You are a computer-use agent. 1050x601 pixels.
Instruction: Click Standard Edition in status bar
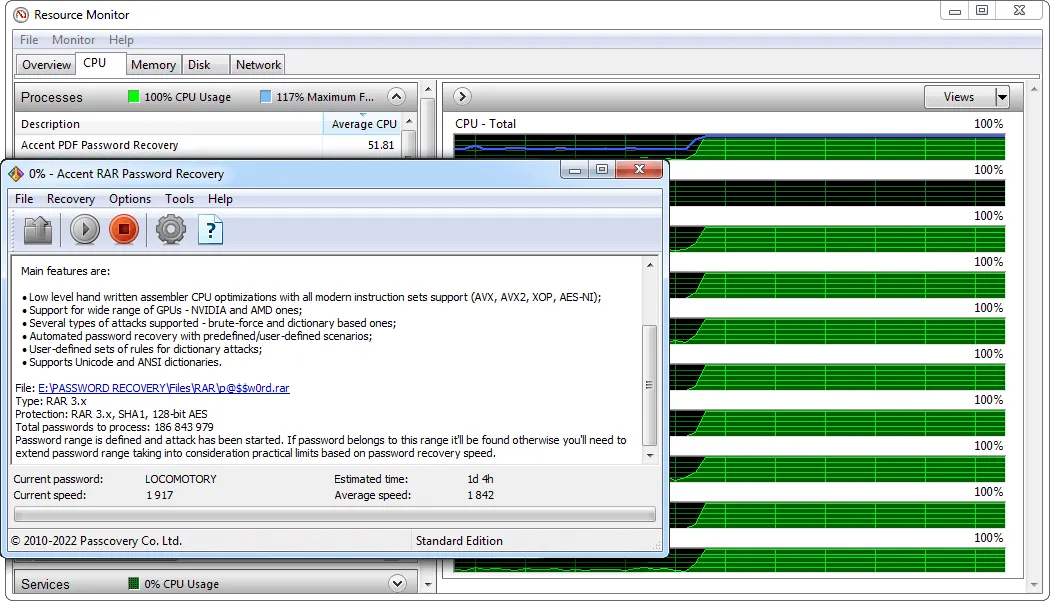pos(459,541)
